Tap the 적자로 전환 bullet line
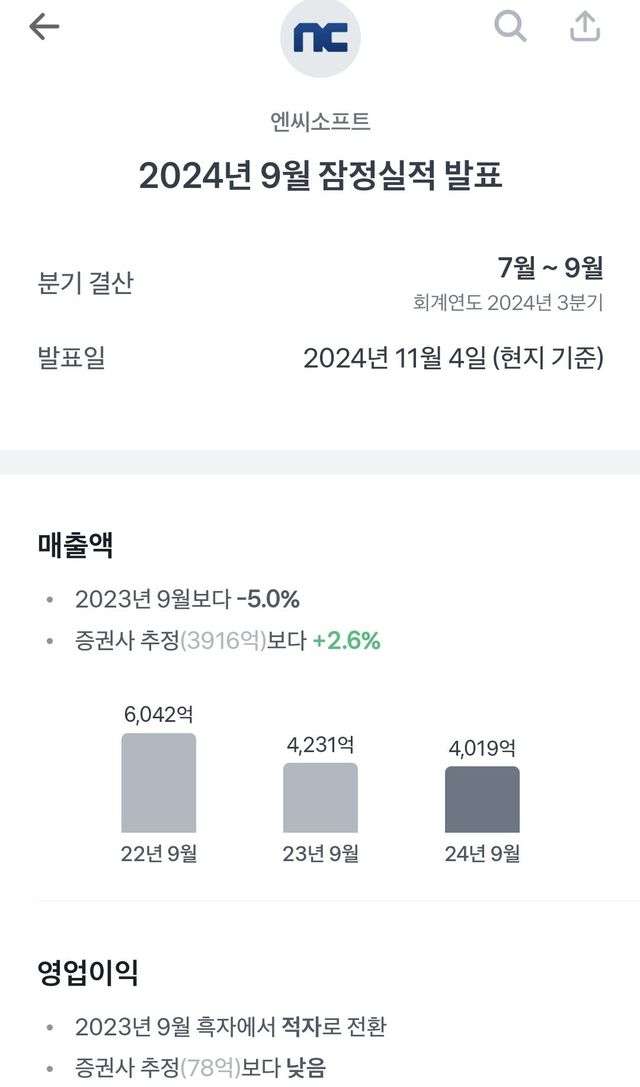Viewport: 640px width, 1087px height. 230,1027
